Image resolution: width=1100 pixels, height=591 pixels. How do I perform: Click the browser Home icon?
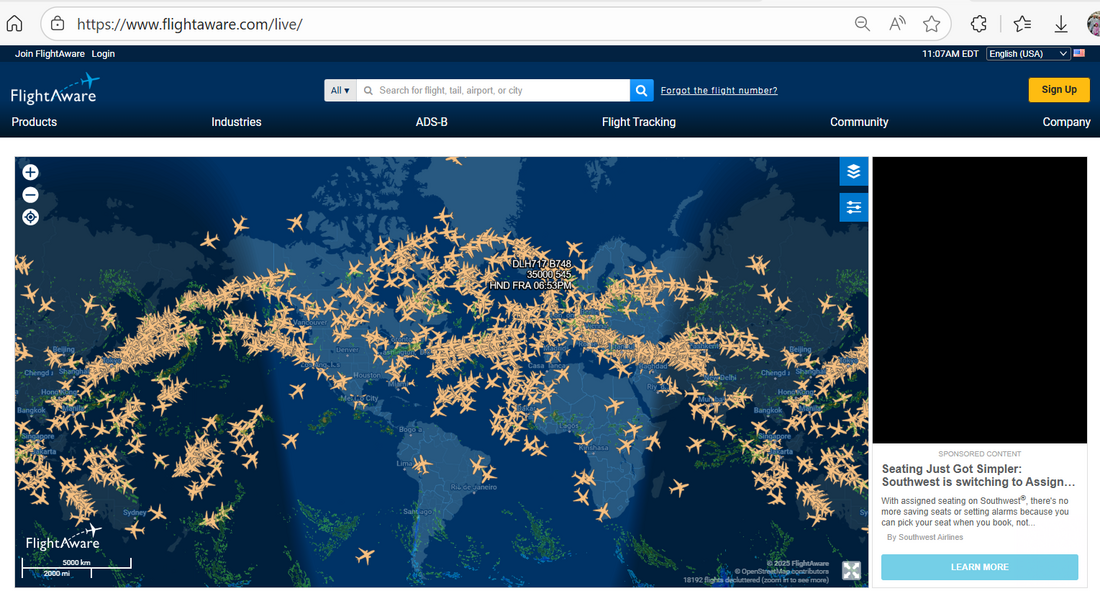[14, 24]
